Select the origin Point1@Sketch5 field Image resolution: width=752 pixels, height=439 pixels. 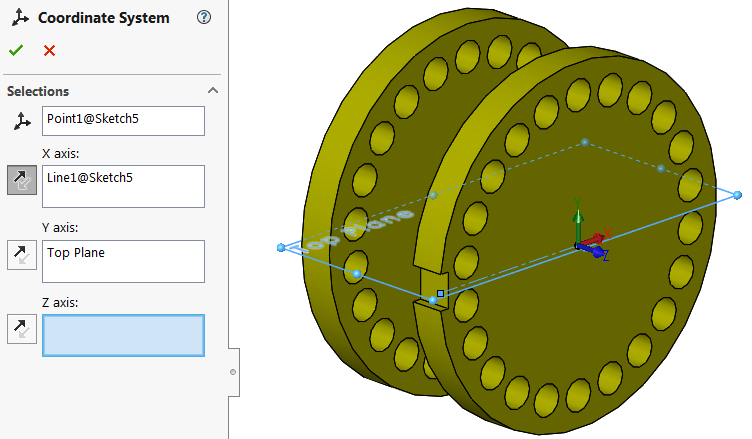point(123,121)
